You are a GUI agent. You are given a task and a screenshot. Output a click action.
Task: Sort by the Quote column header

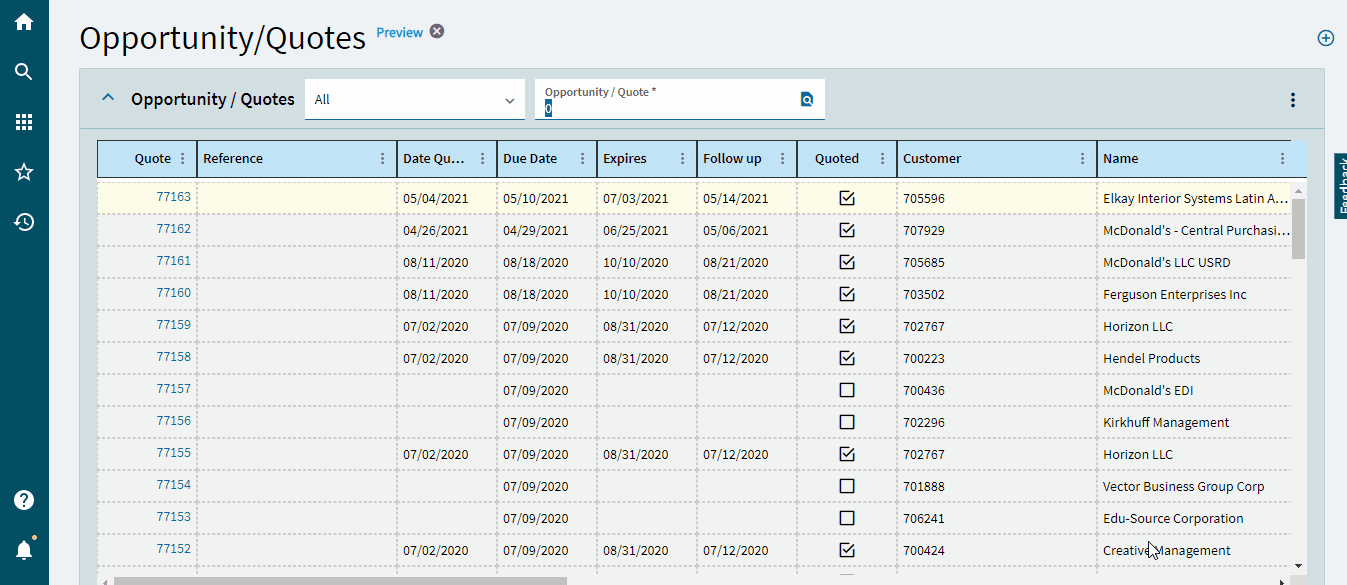point(153,158)
